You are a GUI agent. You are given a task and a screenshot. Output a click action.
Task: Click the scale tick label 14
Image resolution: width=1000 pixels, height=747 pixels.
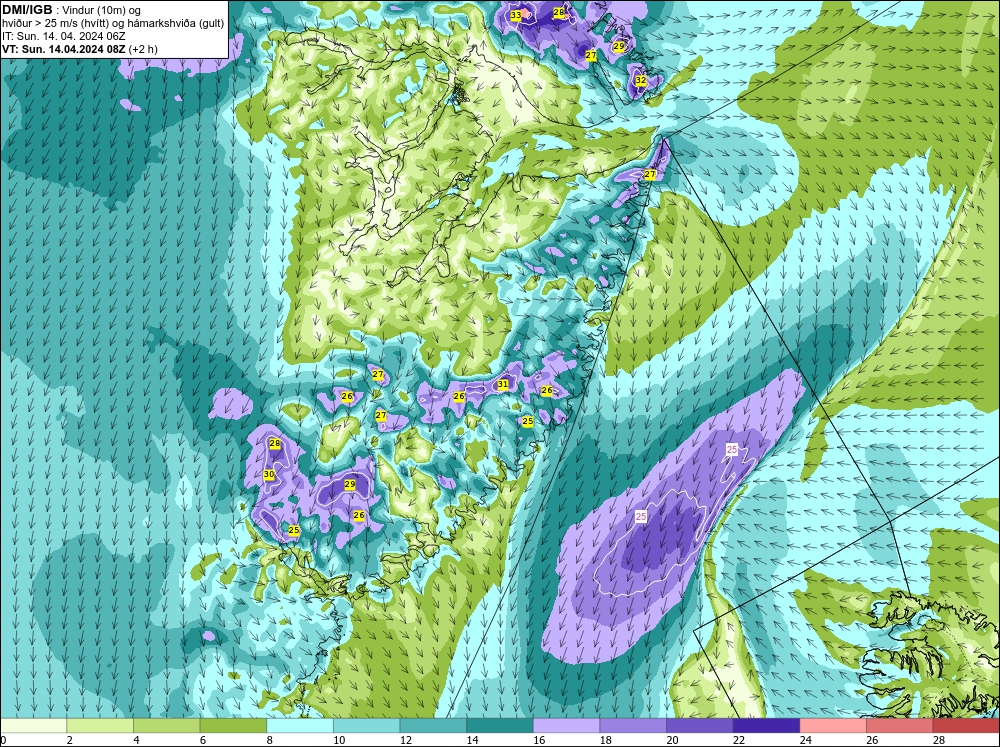coord(472,740)
